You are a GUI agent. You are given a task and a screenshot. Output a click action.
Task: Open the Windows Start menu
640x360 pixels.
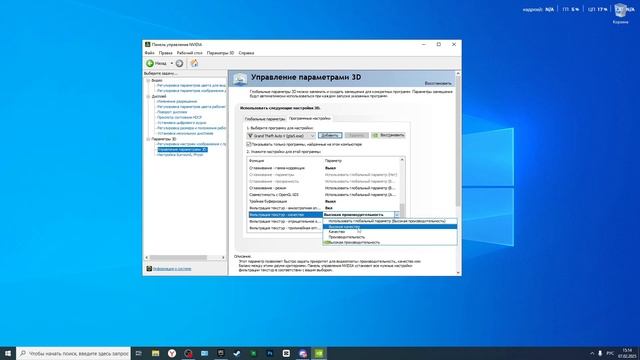(x=8, y=353)
